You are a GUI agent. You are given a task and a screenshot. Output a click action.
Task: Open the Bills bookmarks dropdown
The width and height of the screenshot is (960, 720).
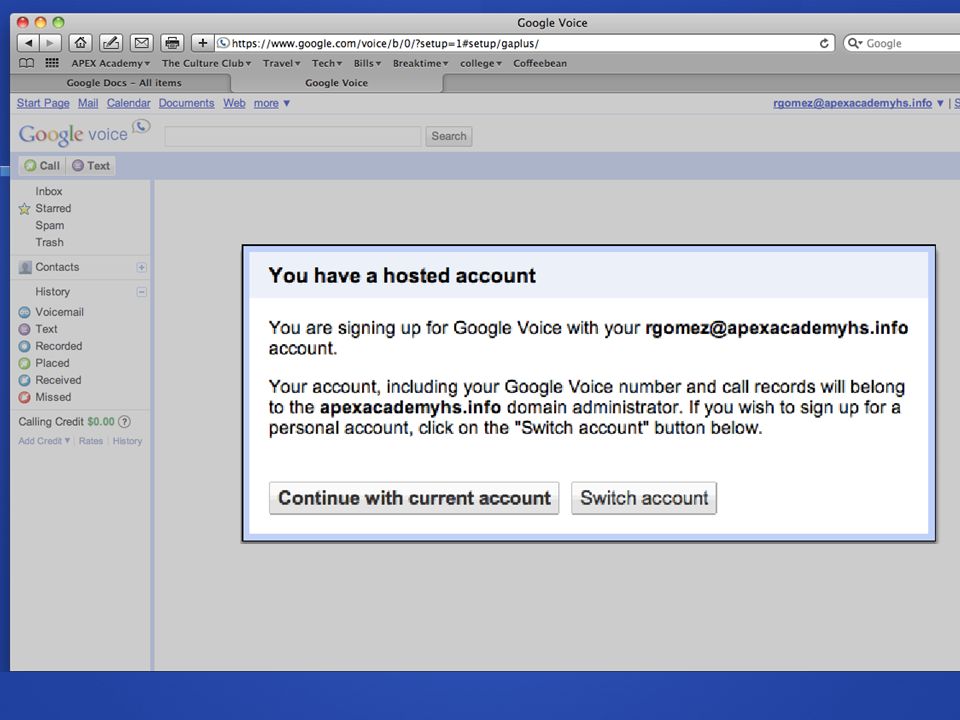[x=367, y=63]
